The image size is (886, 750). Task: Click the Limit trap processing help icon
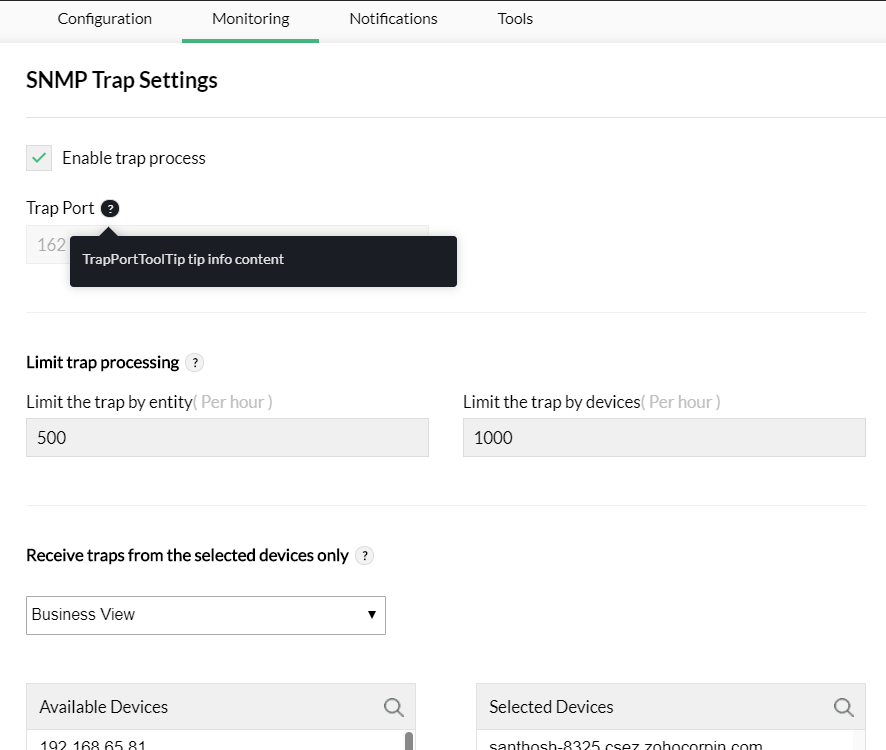tap(195, 363)
